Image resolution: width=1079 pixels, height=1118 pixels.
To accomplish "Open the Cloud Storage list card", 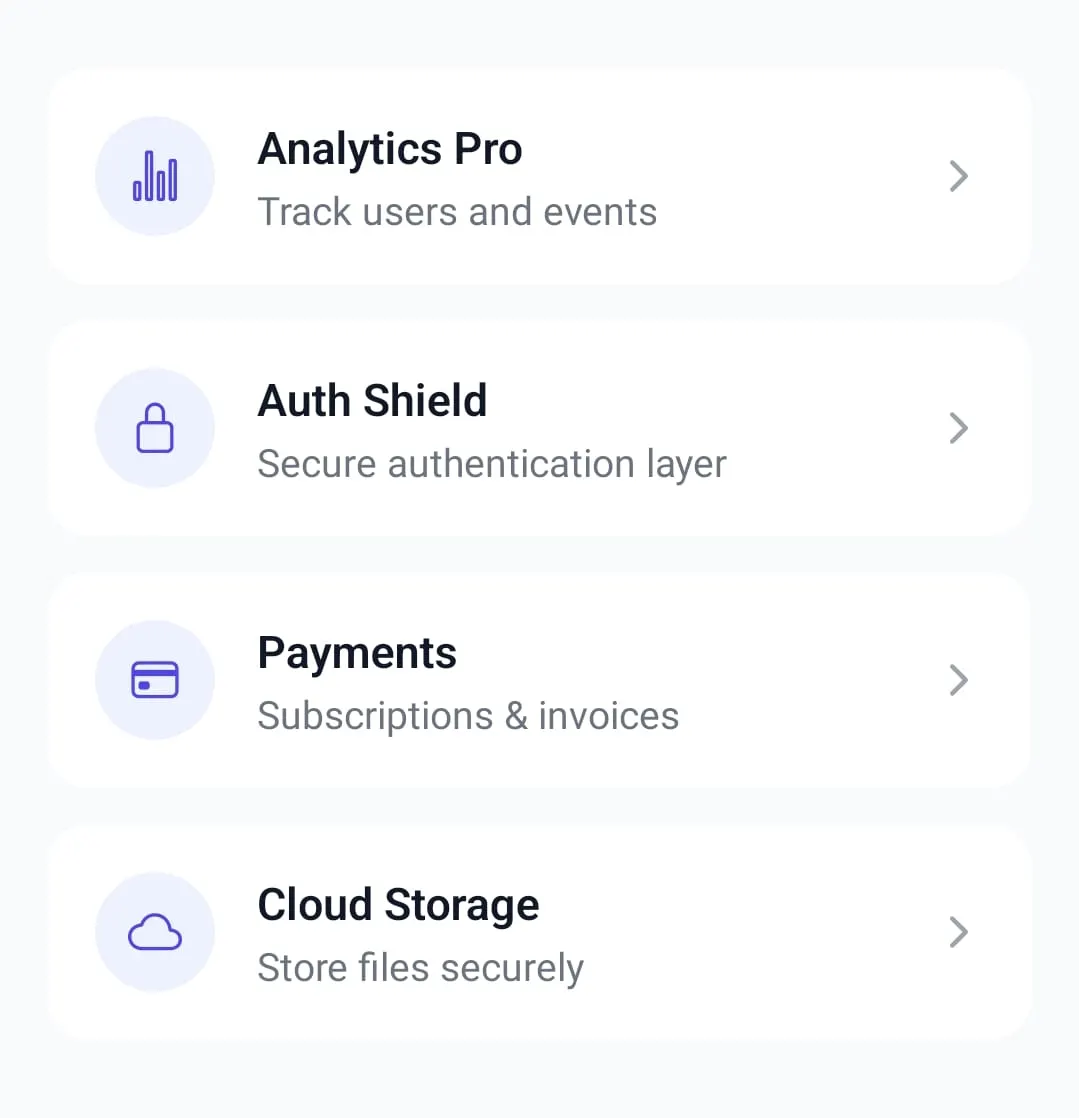I will [540, 932].
